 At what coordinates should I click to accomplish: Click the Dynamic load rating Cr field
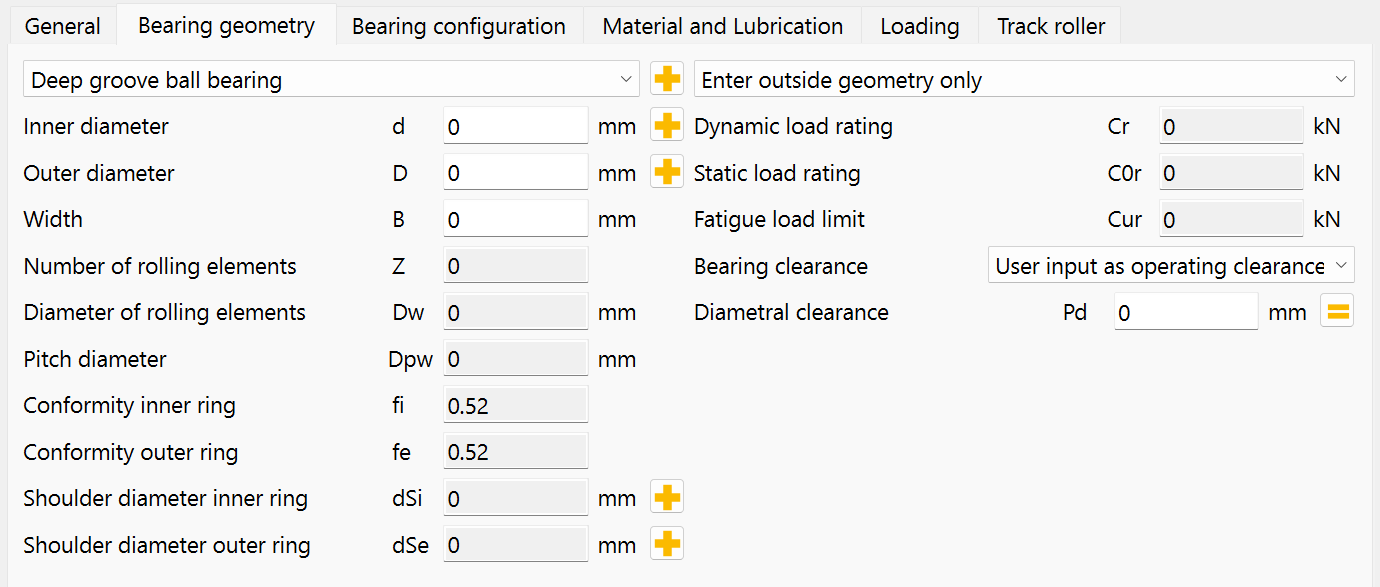(x=1231, y=126)
